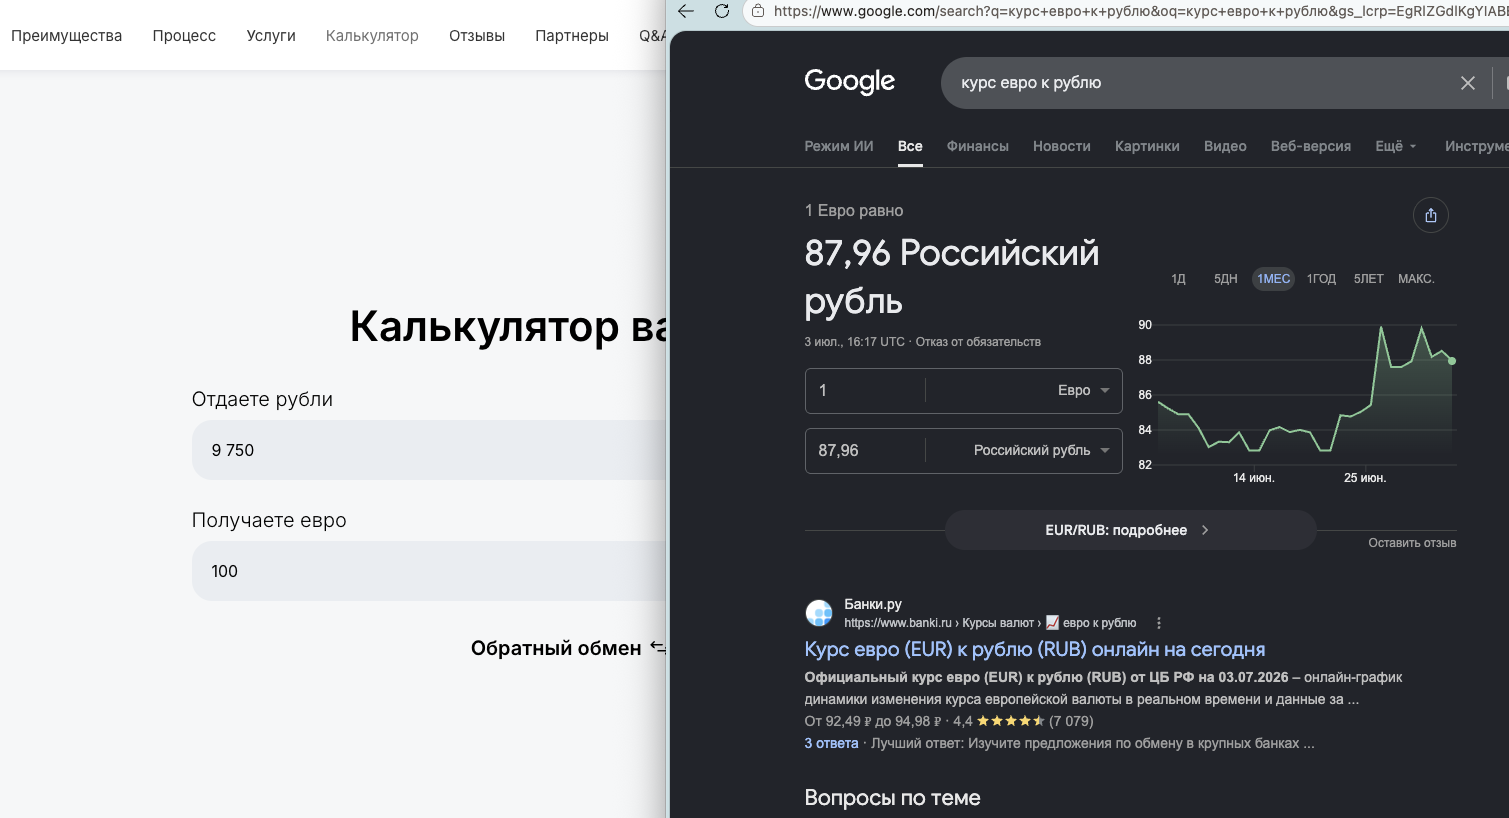The height and width of the screenshot is (818, 1509).
Task: Open Преимущества in calculator site menu
Action: tap(66, 35)
